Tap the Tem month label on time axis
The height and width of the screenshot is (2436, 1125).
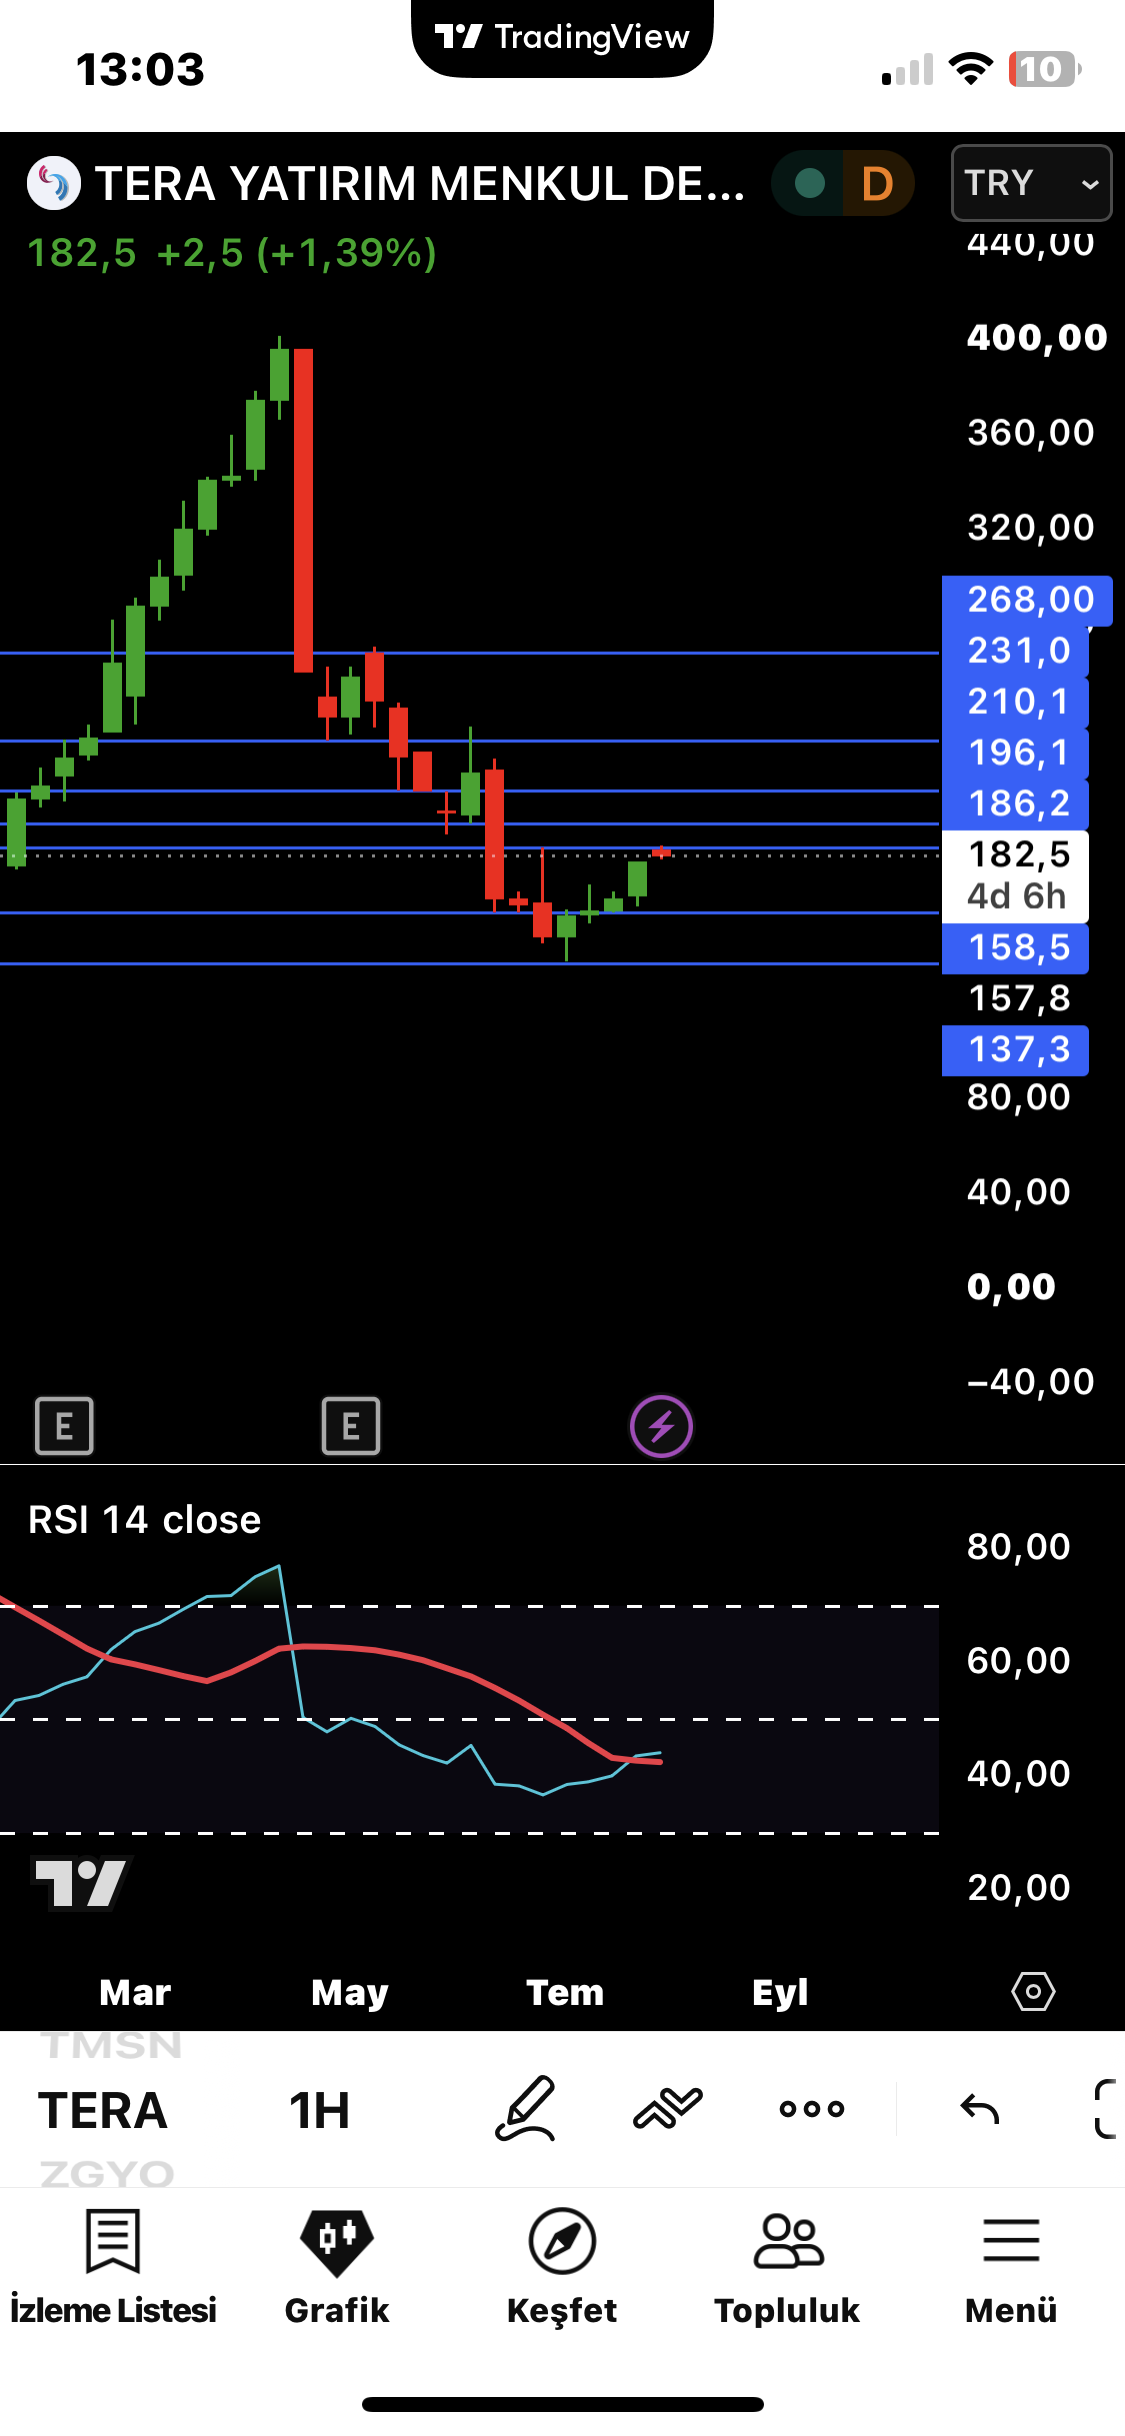[565, 1993]
